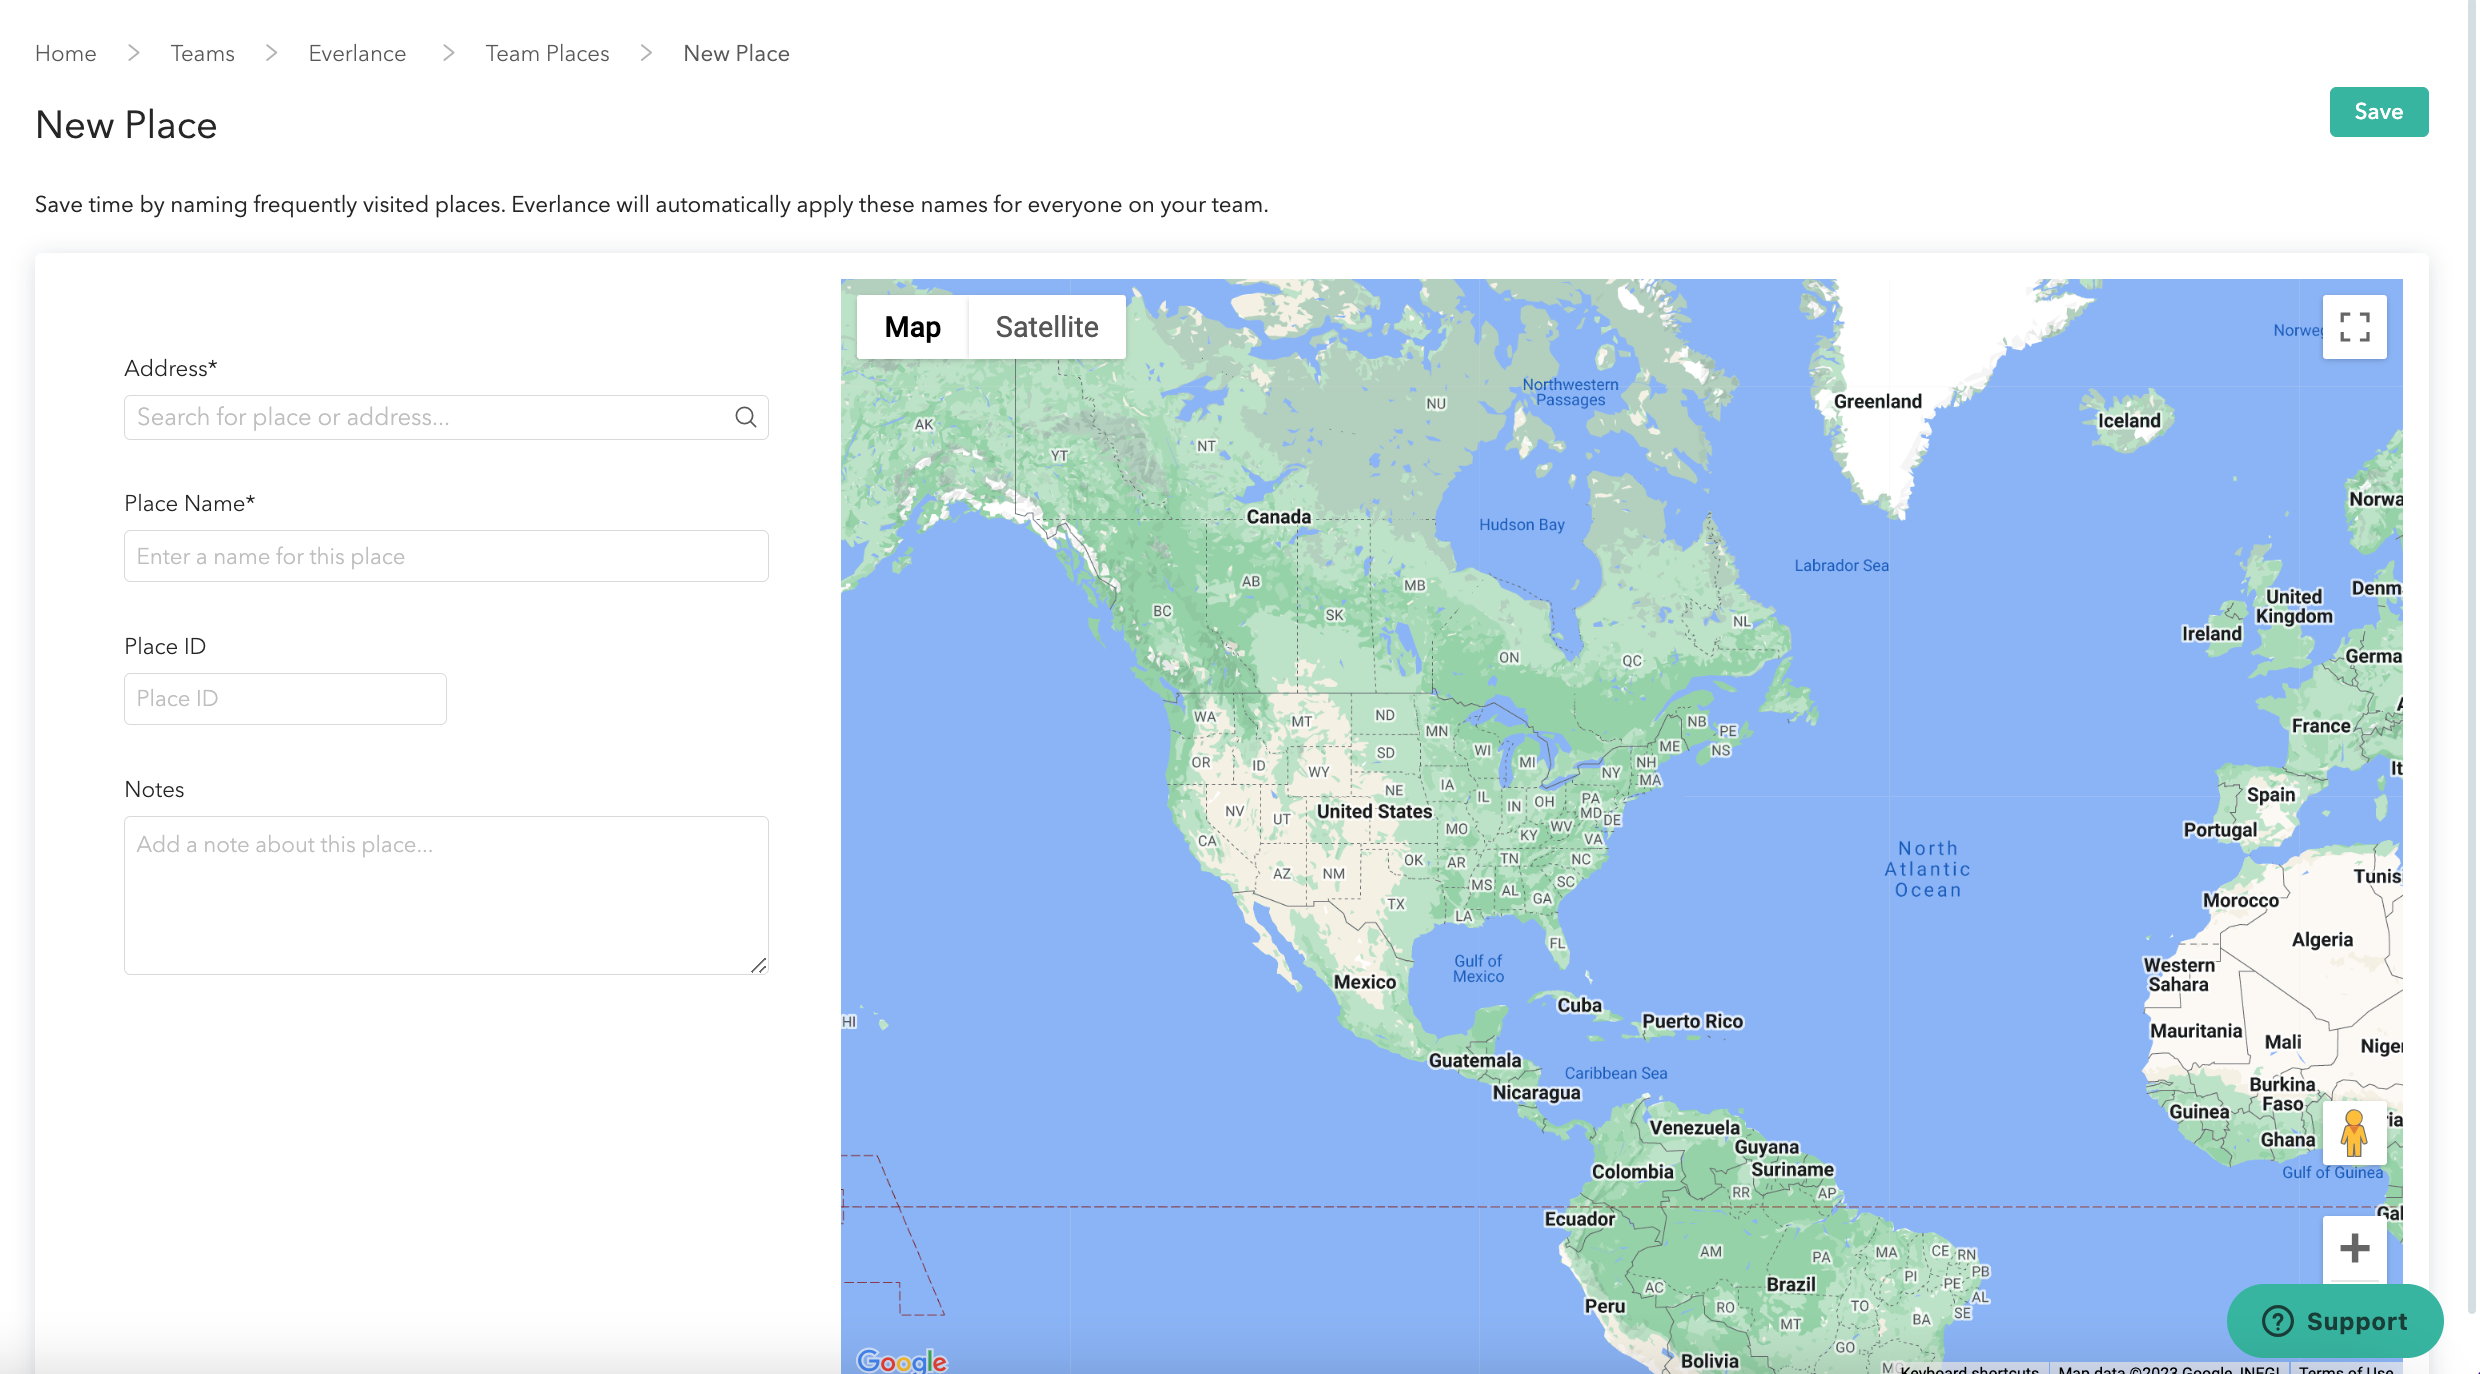Click the chevron after Home breadcrumb

click(133, 53)
